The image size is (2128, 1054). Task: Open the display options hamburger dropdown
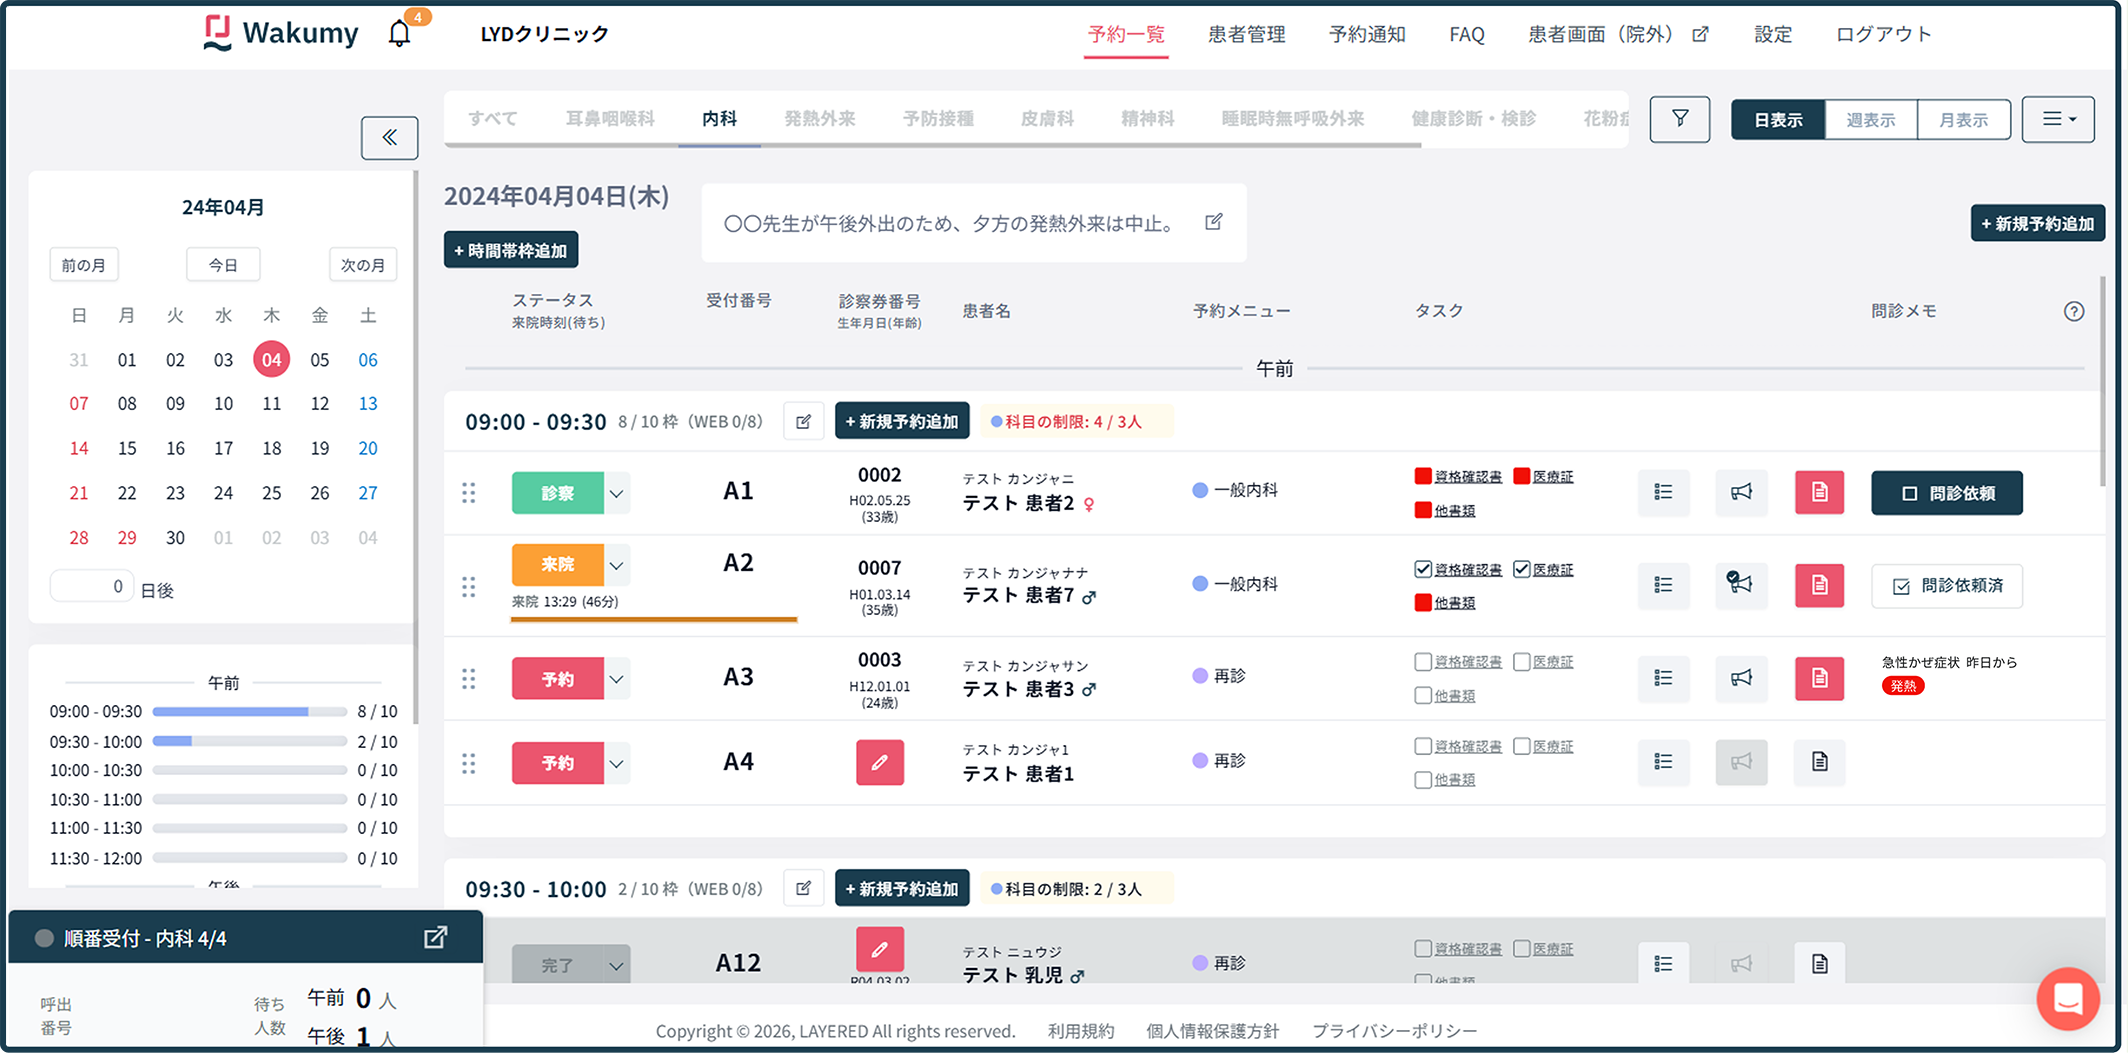coord(2057,119)
